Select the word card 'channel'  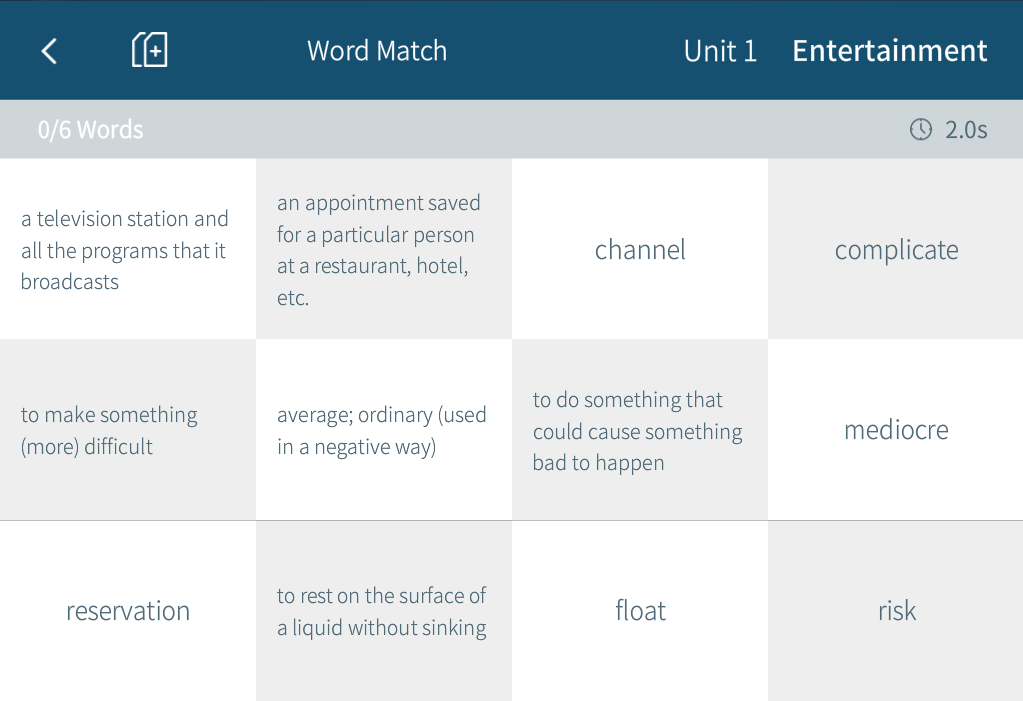640,249
